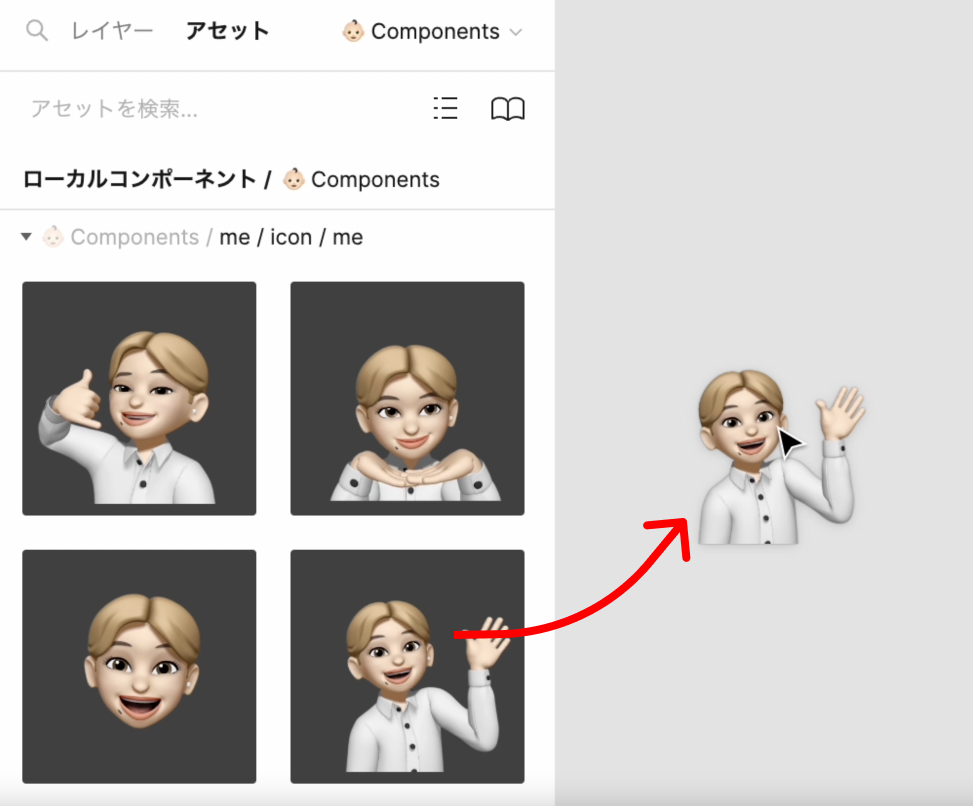Viewport: 973px width, 806px height.
Task: Select the laughing face memoji component
Action: click(139, 666)
